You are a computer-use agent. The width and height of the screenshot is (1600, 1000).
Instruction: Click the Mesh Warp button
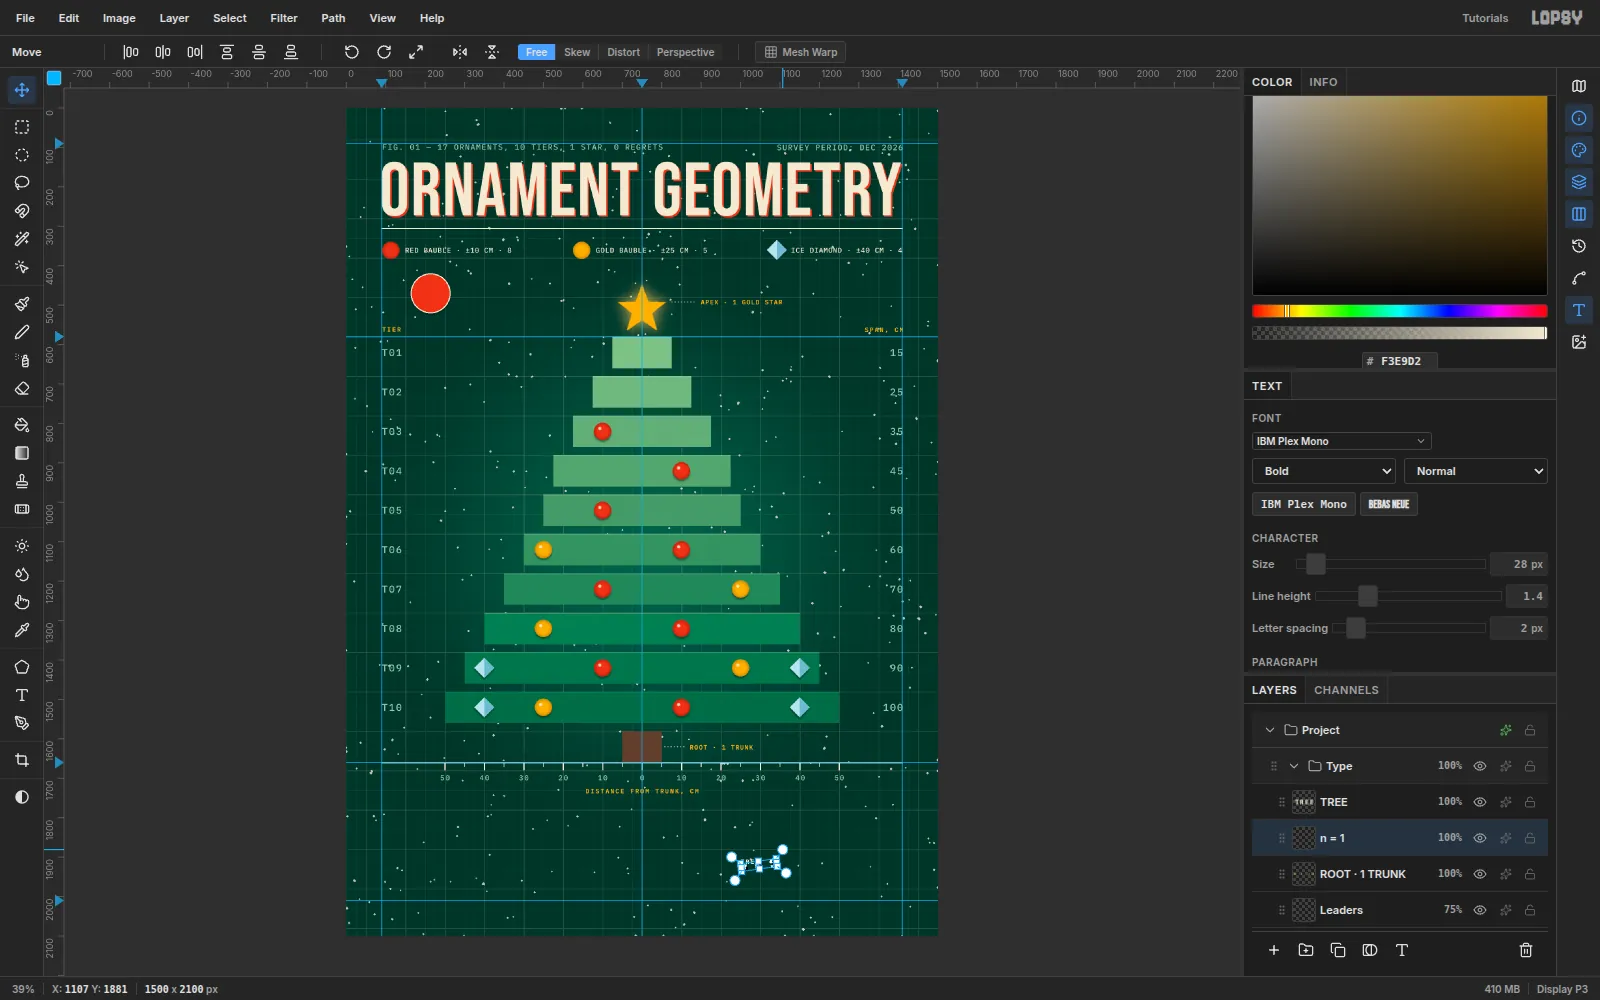pos(800,52)
